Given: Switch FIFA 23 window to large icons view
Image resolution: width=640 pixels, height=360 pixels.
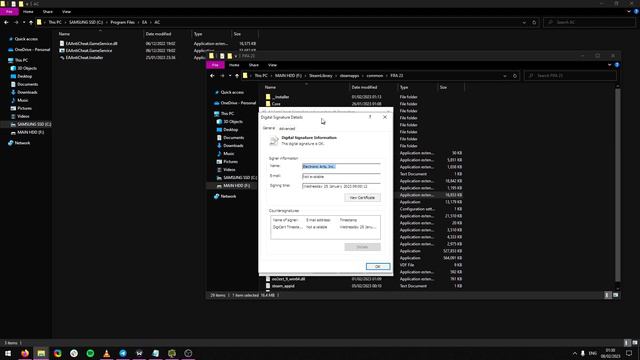Looking at the screenshot, I should 616,295.
